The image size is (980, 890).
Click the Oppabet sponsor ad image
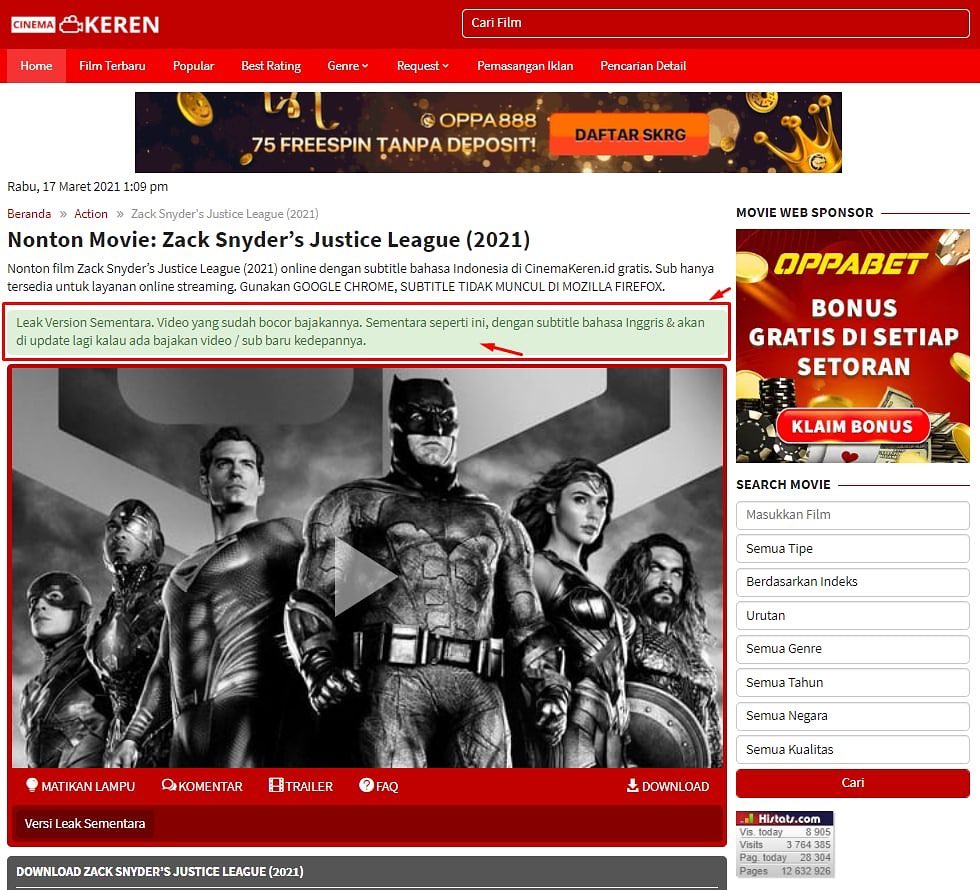(852, 346)
